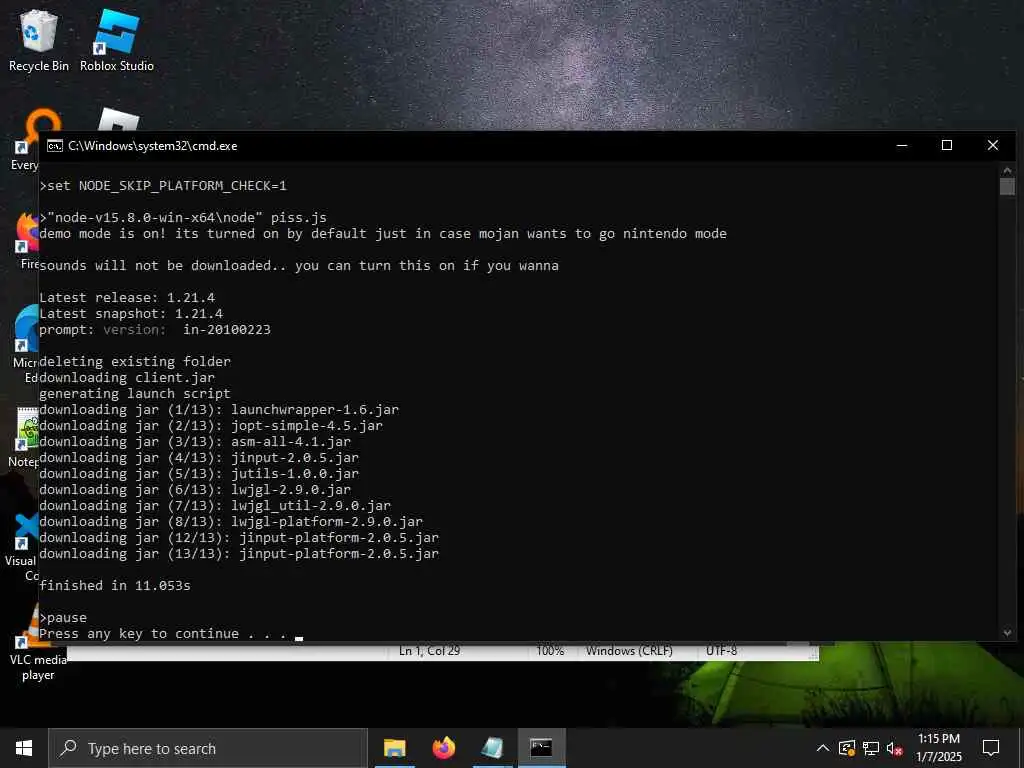Click the '>pause' command line

click(x=63, y=617)
